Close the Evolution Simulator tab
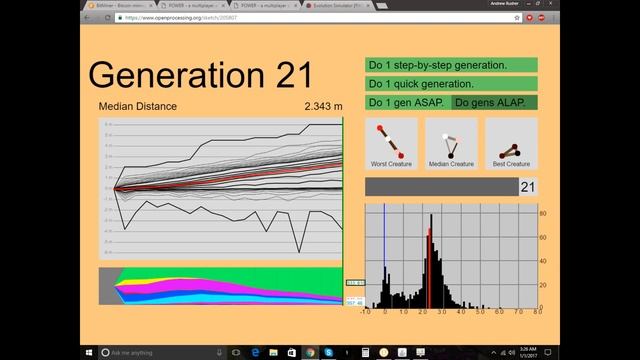The width and height of the screenshot is (640, 360). tap(368, 6)
